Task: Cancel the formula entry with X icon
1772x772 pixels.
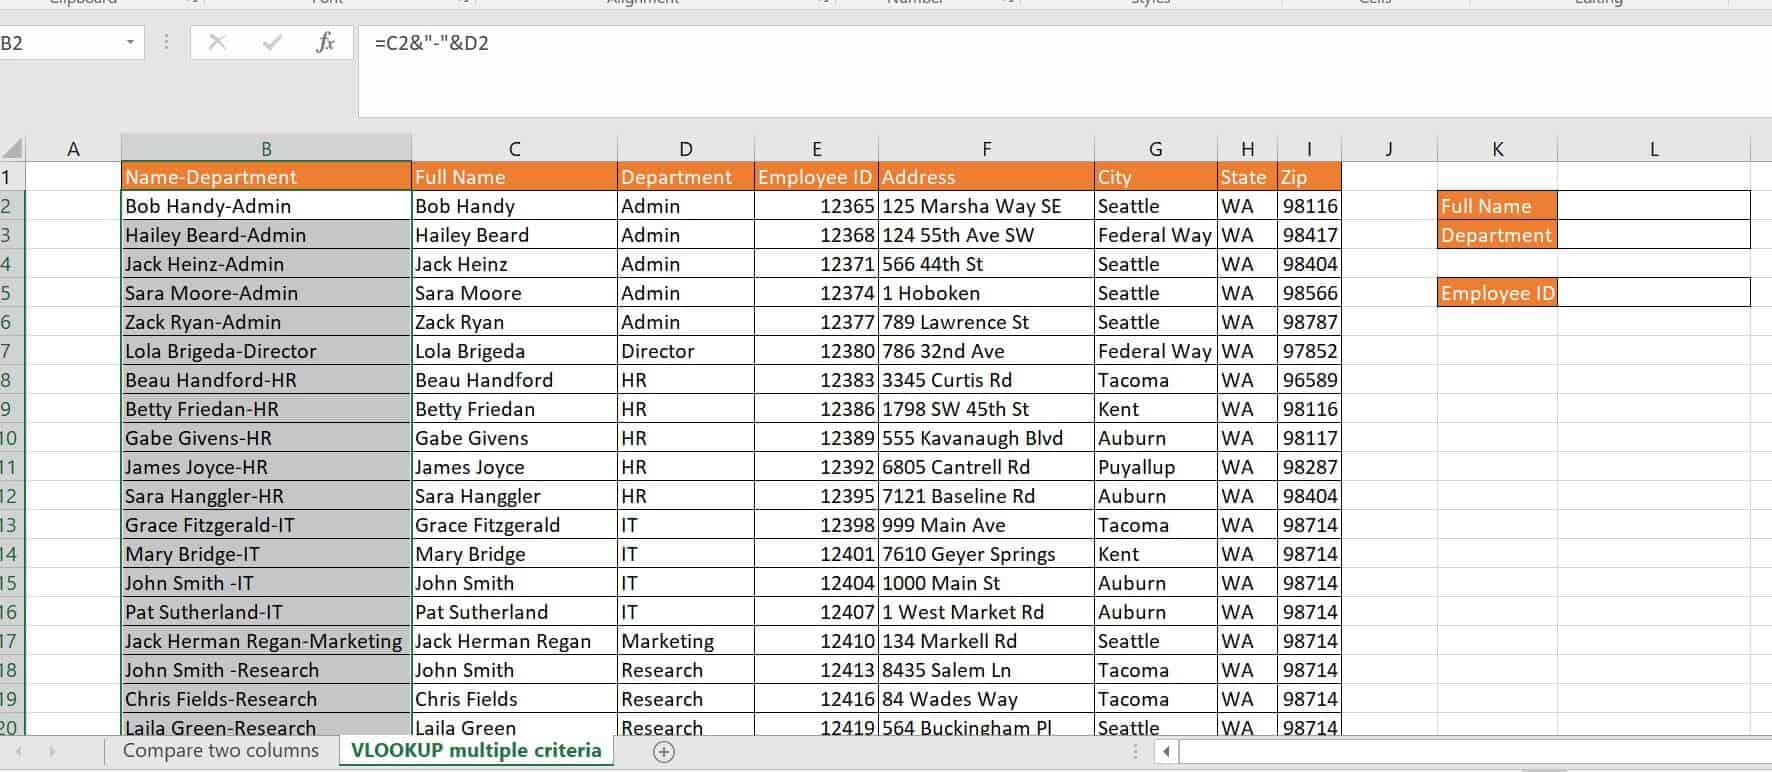Action: pyautogui.click(x=217, y=42)
